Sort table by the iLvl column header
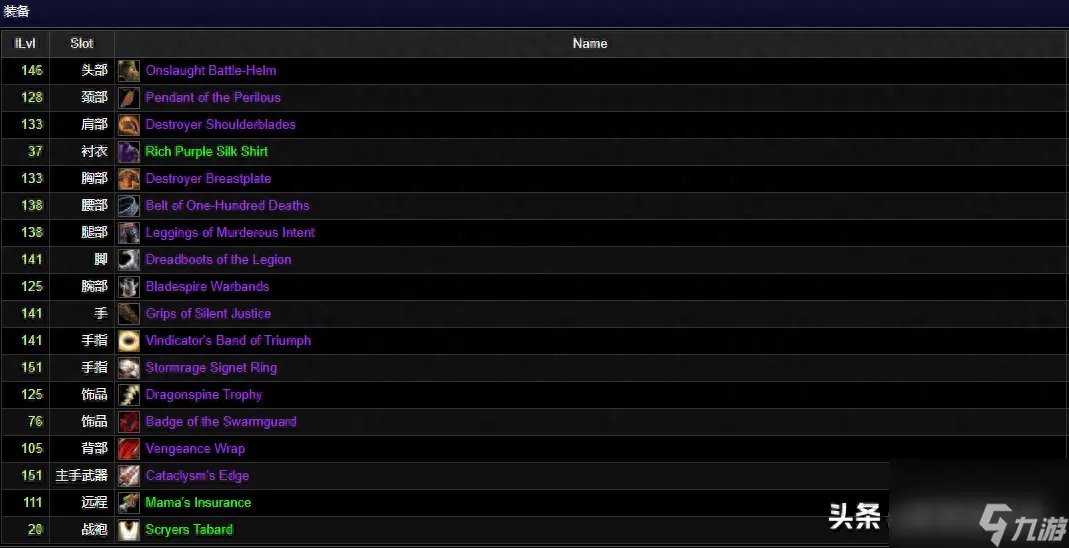1069x548 pixels. (24, 43)
